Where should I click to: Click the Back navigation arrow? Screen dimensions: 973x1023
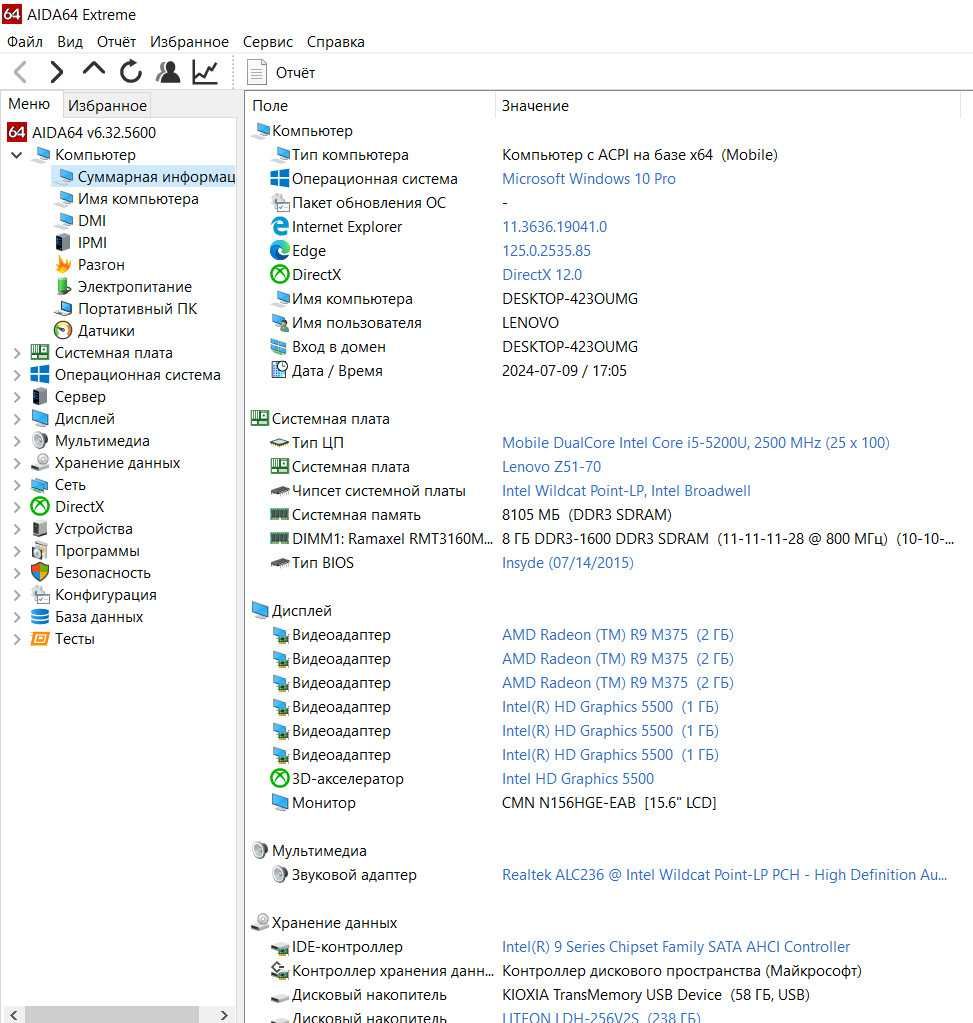coord(21,72)
